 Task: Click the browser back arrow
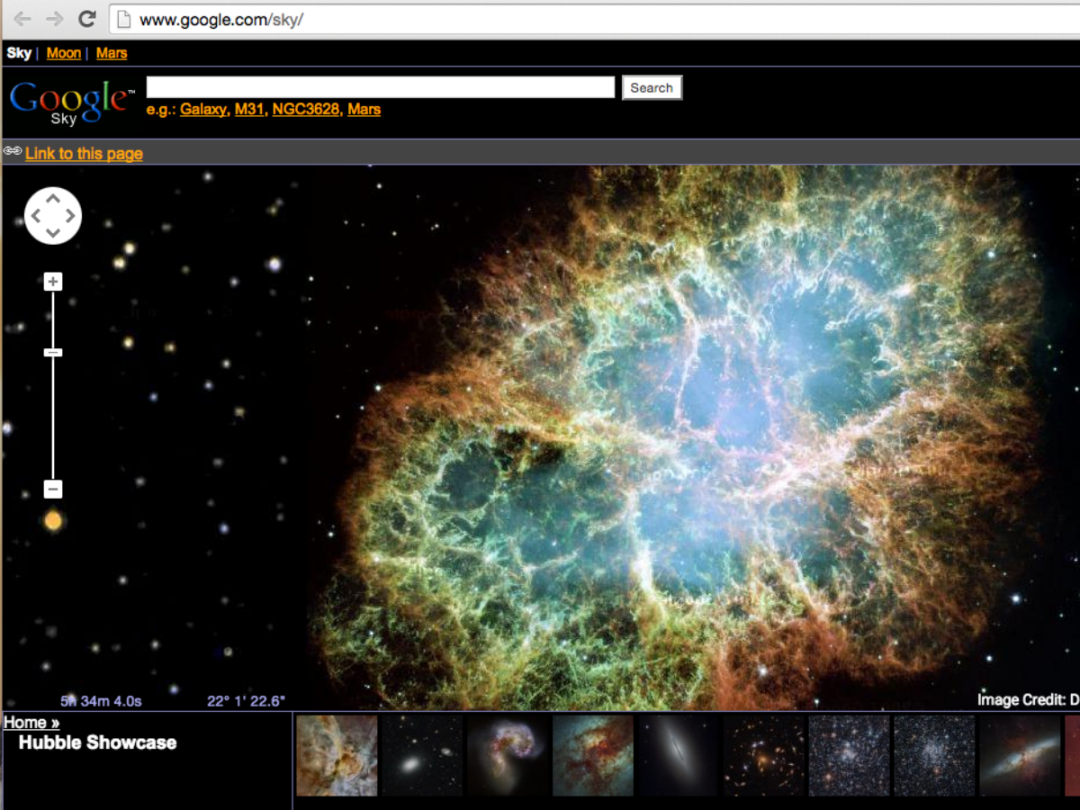click(x=22, y=18)
